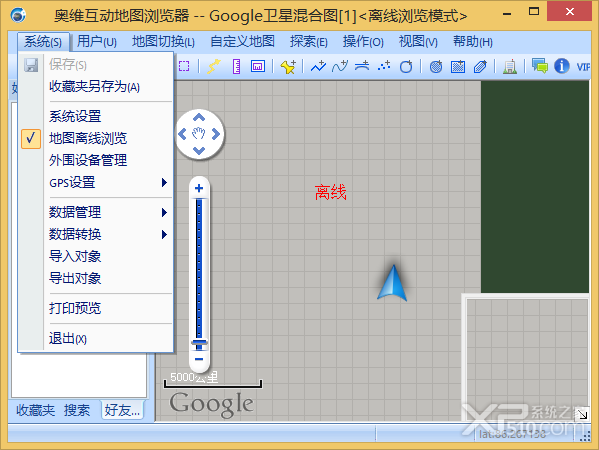This screenshot has height=450, width=599.
Task: Switch to the 好友... tab
Action: pyautogui.click(x=122, y=410)
